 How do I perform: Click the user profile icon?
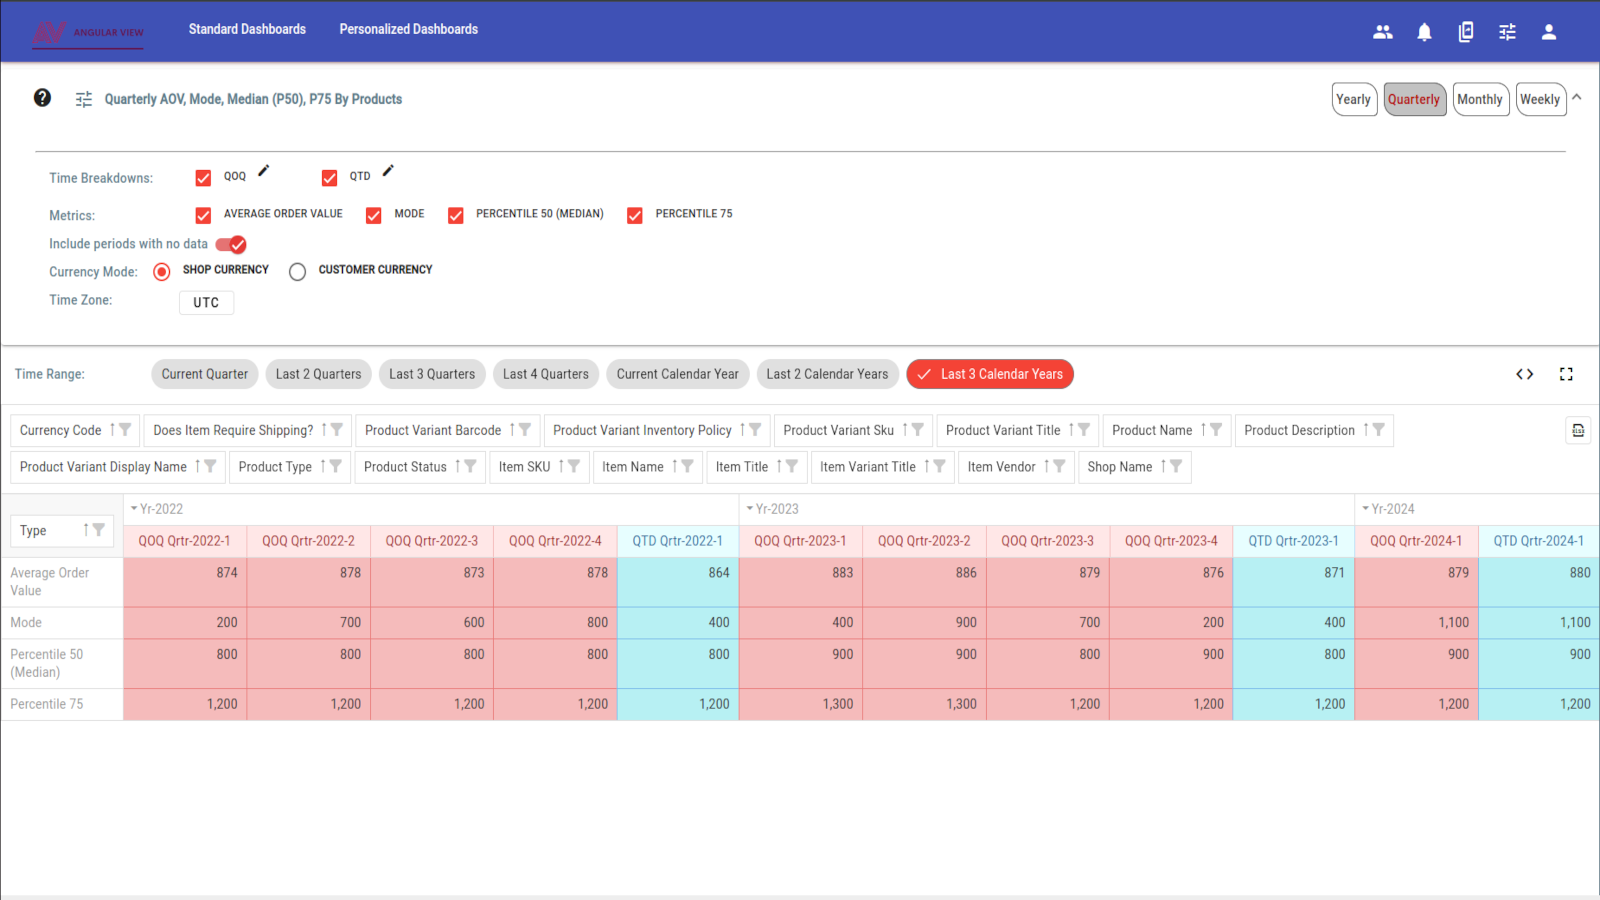[x=1548, y=31]
